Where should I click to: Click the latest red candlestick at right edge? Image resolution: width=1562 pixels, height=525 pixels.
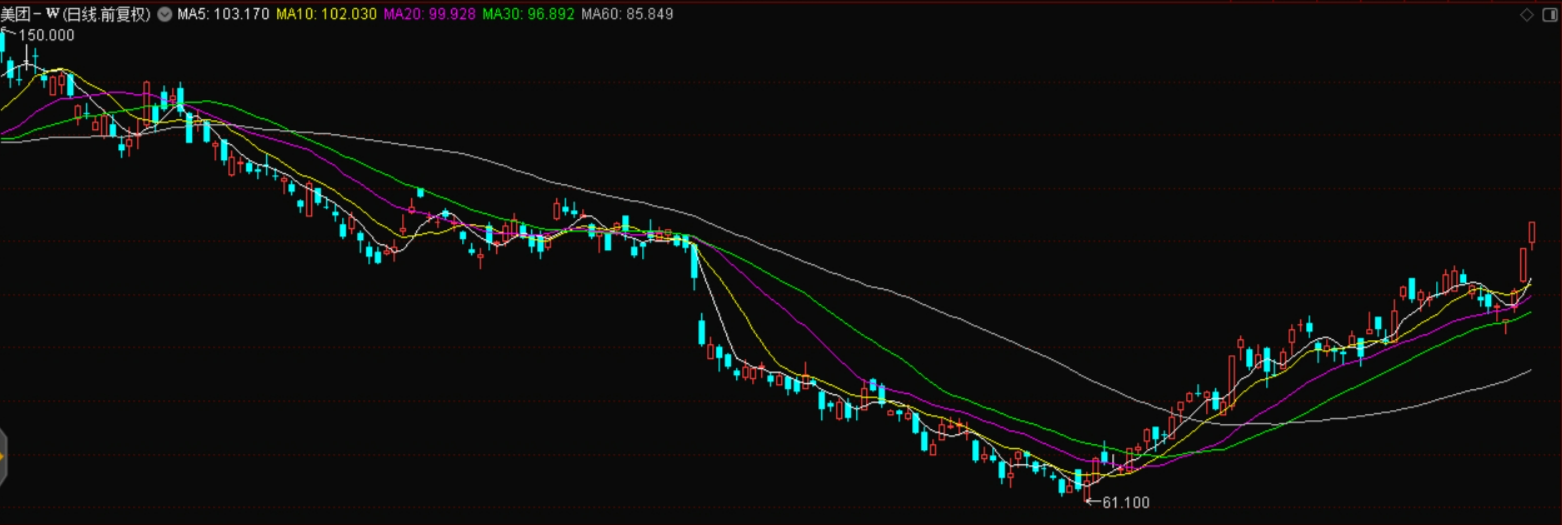coord(1532,235)
